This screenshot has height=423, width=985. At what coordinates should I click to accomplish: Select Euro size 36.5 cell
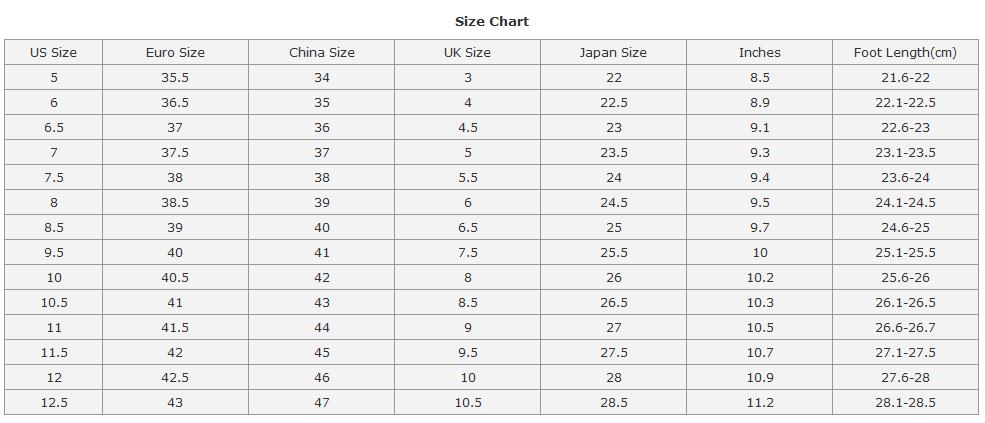175,102
